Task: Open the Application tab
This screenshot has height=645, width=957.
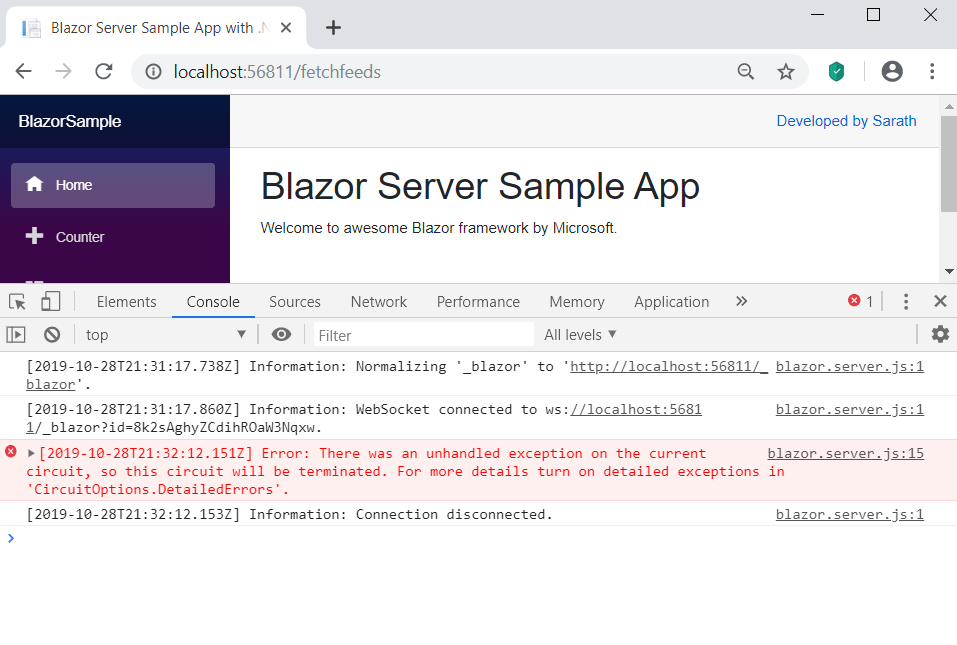Action: click(671, 302)
